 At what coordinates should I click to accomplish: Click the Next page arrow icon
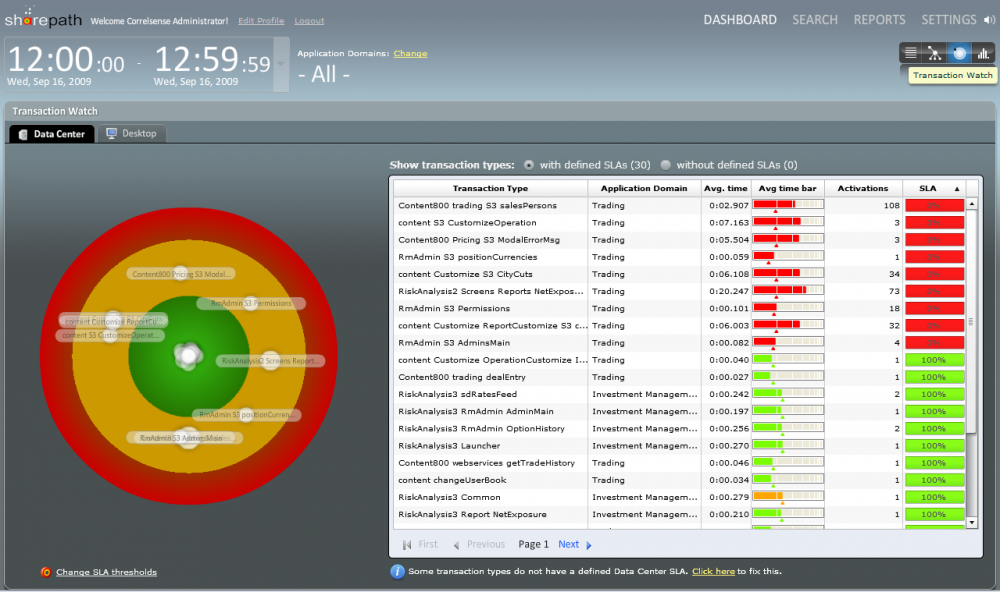[x=589, y=545]
